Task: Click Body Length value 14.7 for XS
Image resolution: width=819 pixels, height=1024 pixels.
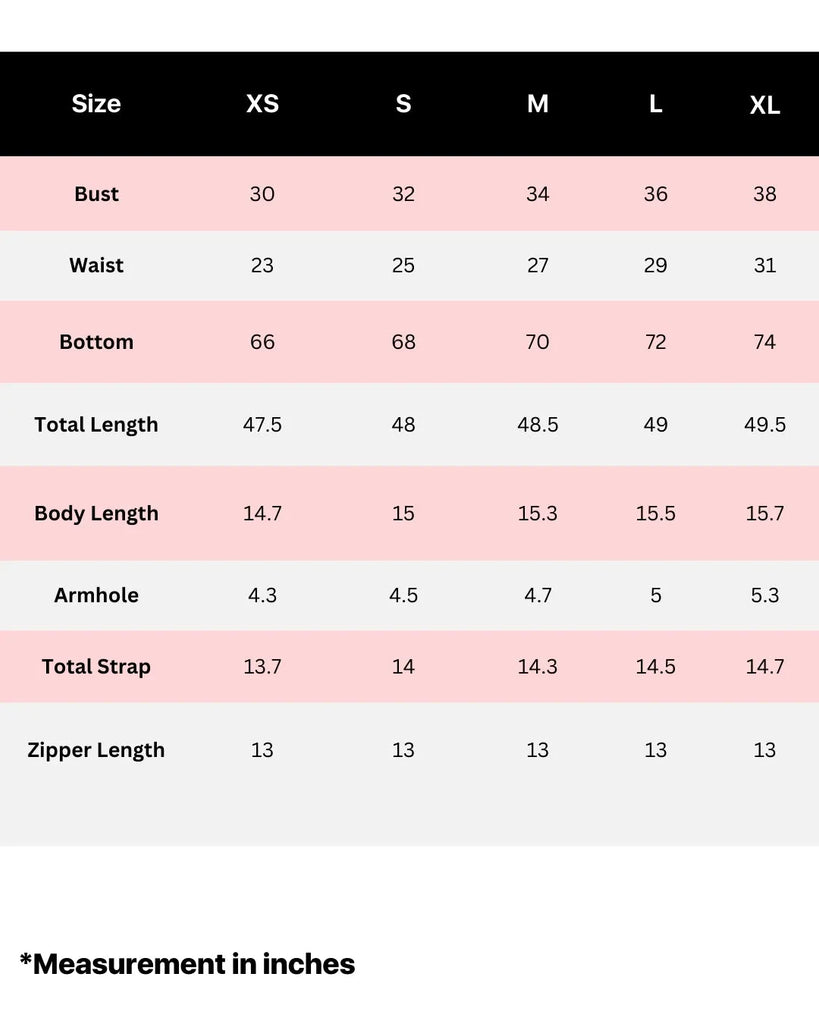Action: 262,514
